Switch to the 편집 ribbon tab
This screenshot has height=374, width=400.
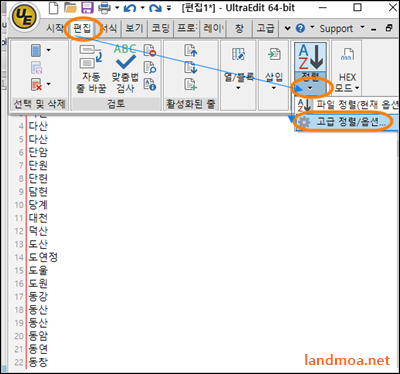[x=82, y=29]
